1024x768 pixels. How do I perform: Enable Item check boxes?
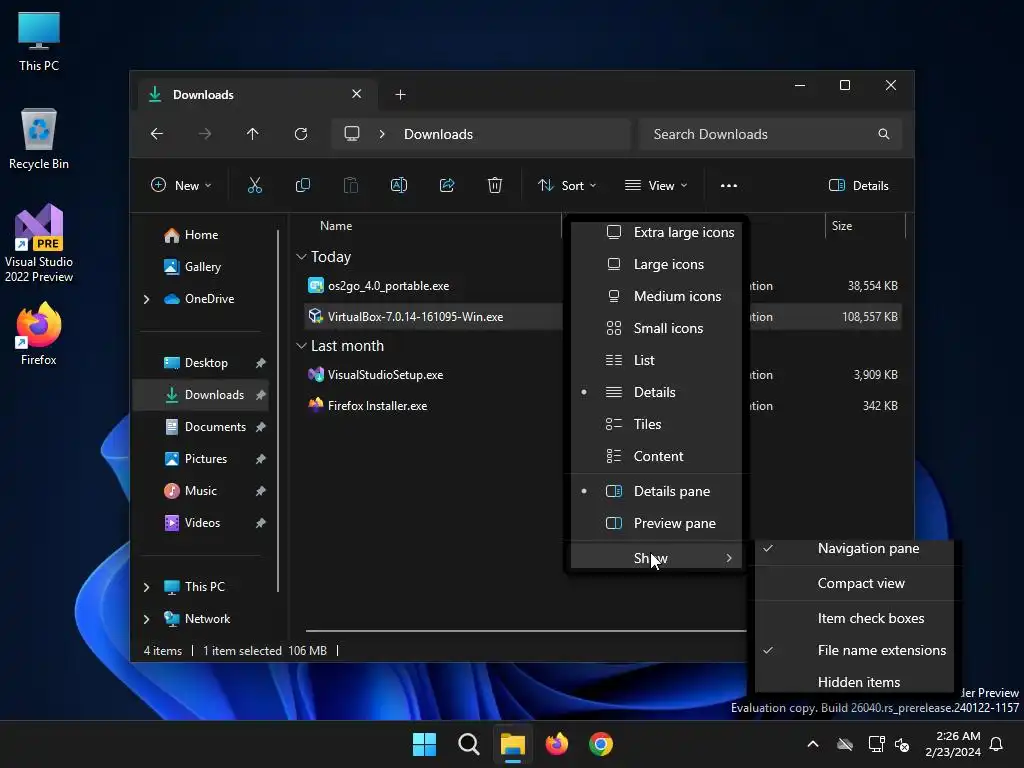coord(854,618)
